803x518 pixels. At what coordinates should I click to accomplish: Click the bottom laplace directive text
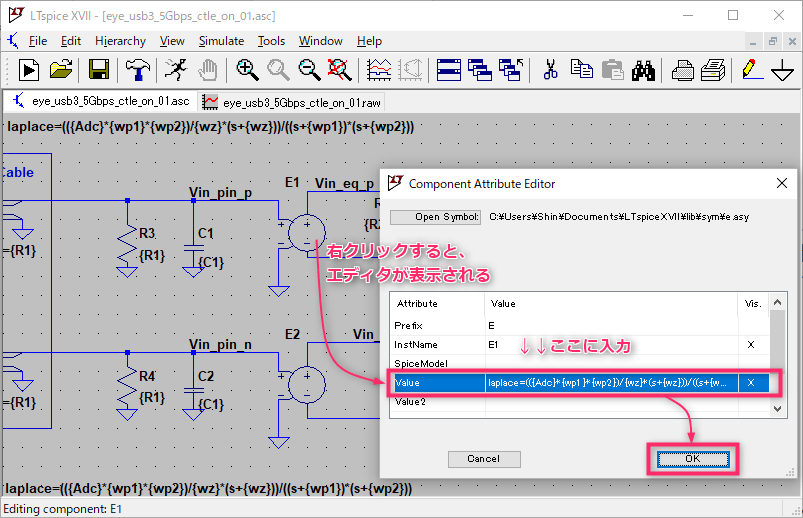(208, 488)
